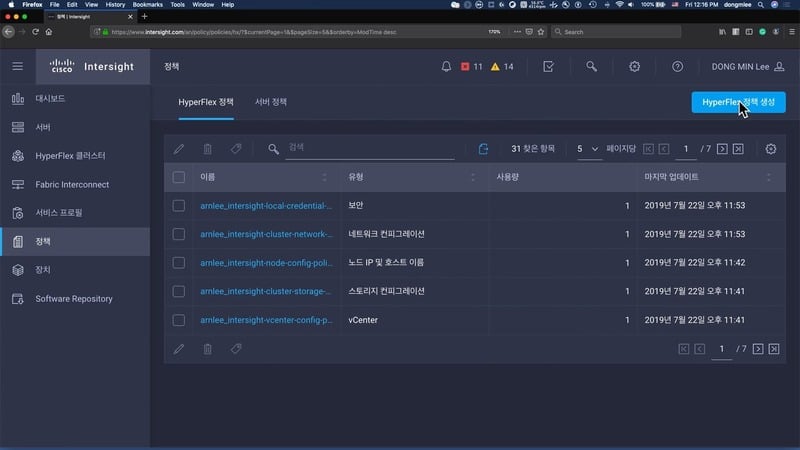The image size is (800, 450).
Task: Open 장치 in the sidebar
Action: click(x=76, y=270)
